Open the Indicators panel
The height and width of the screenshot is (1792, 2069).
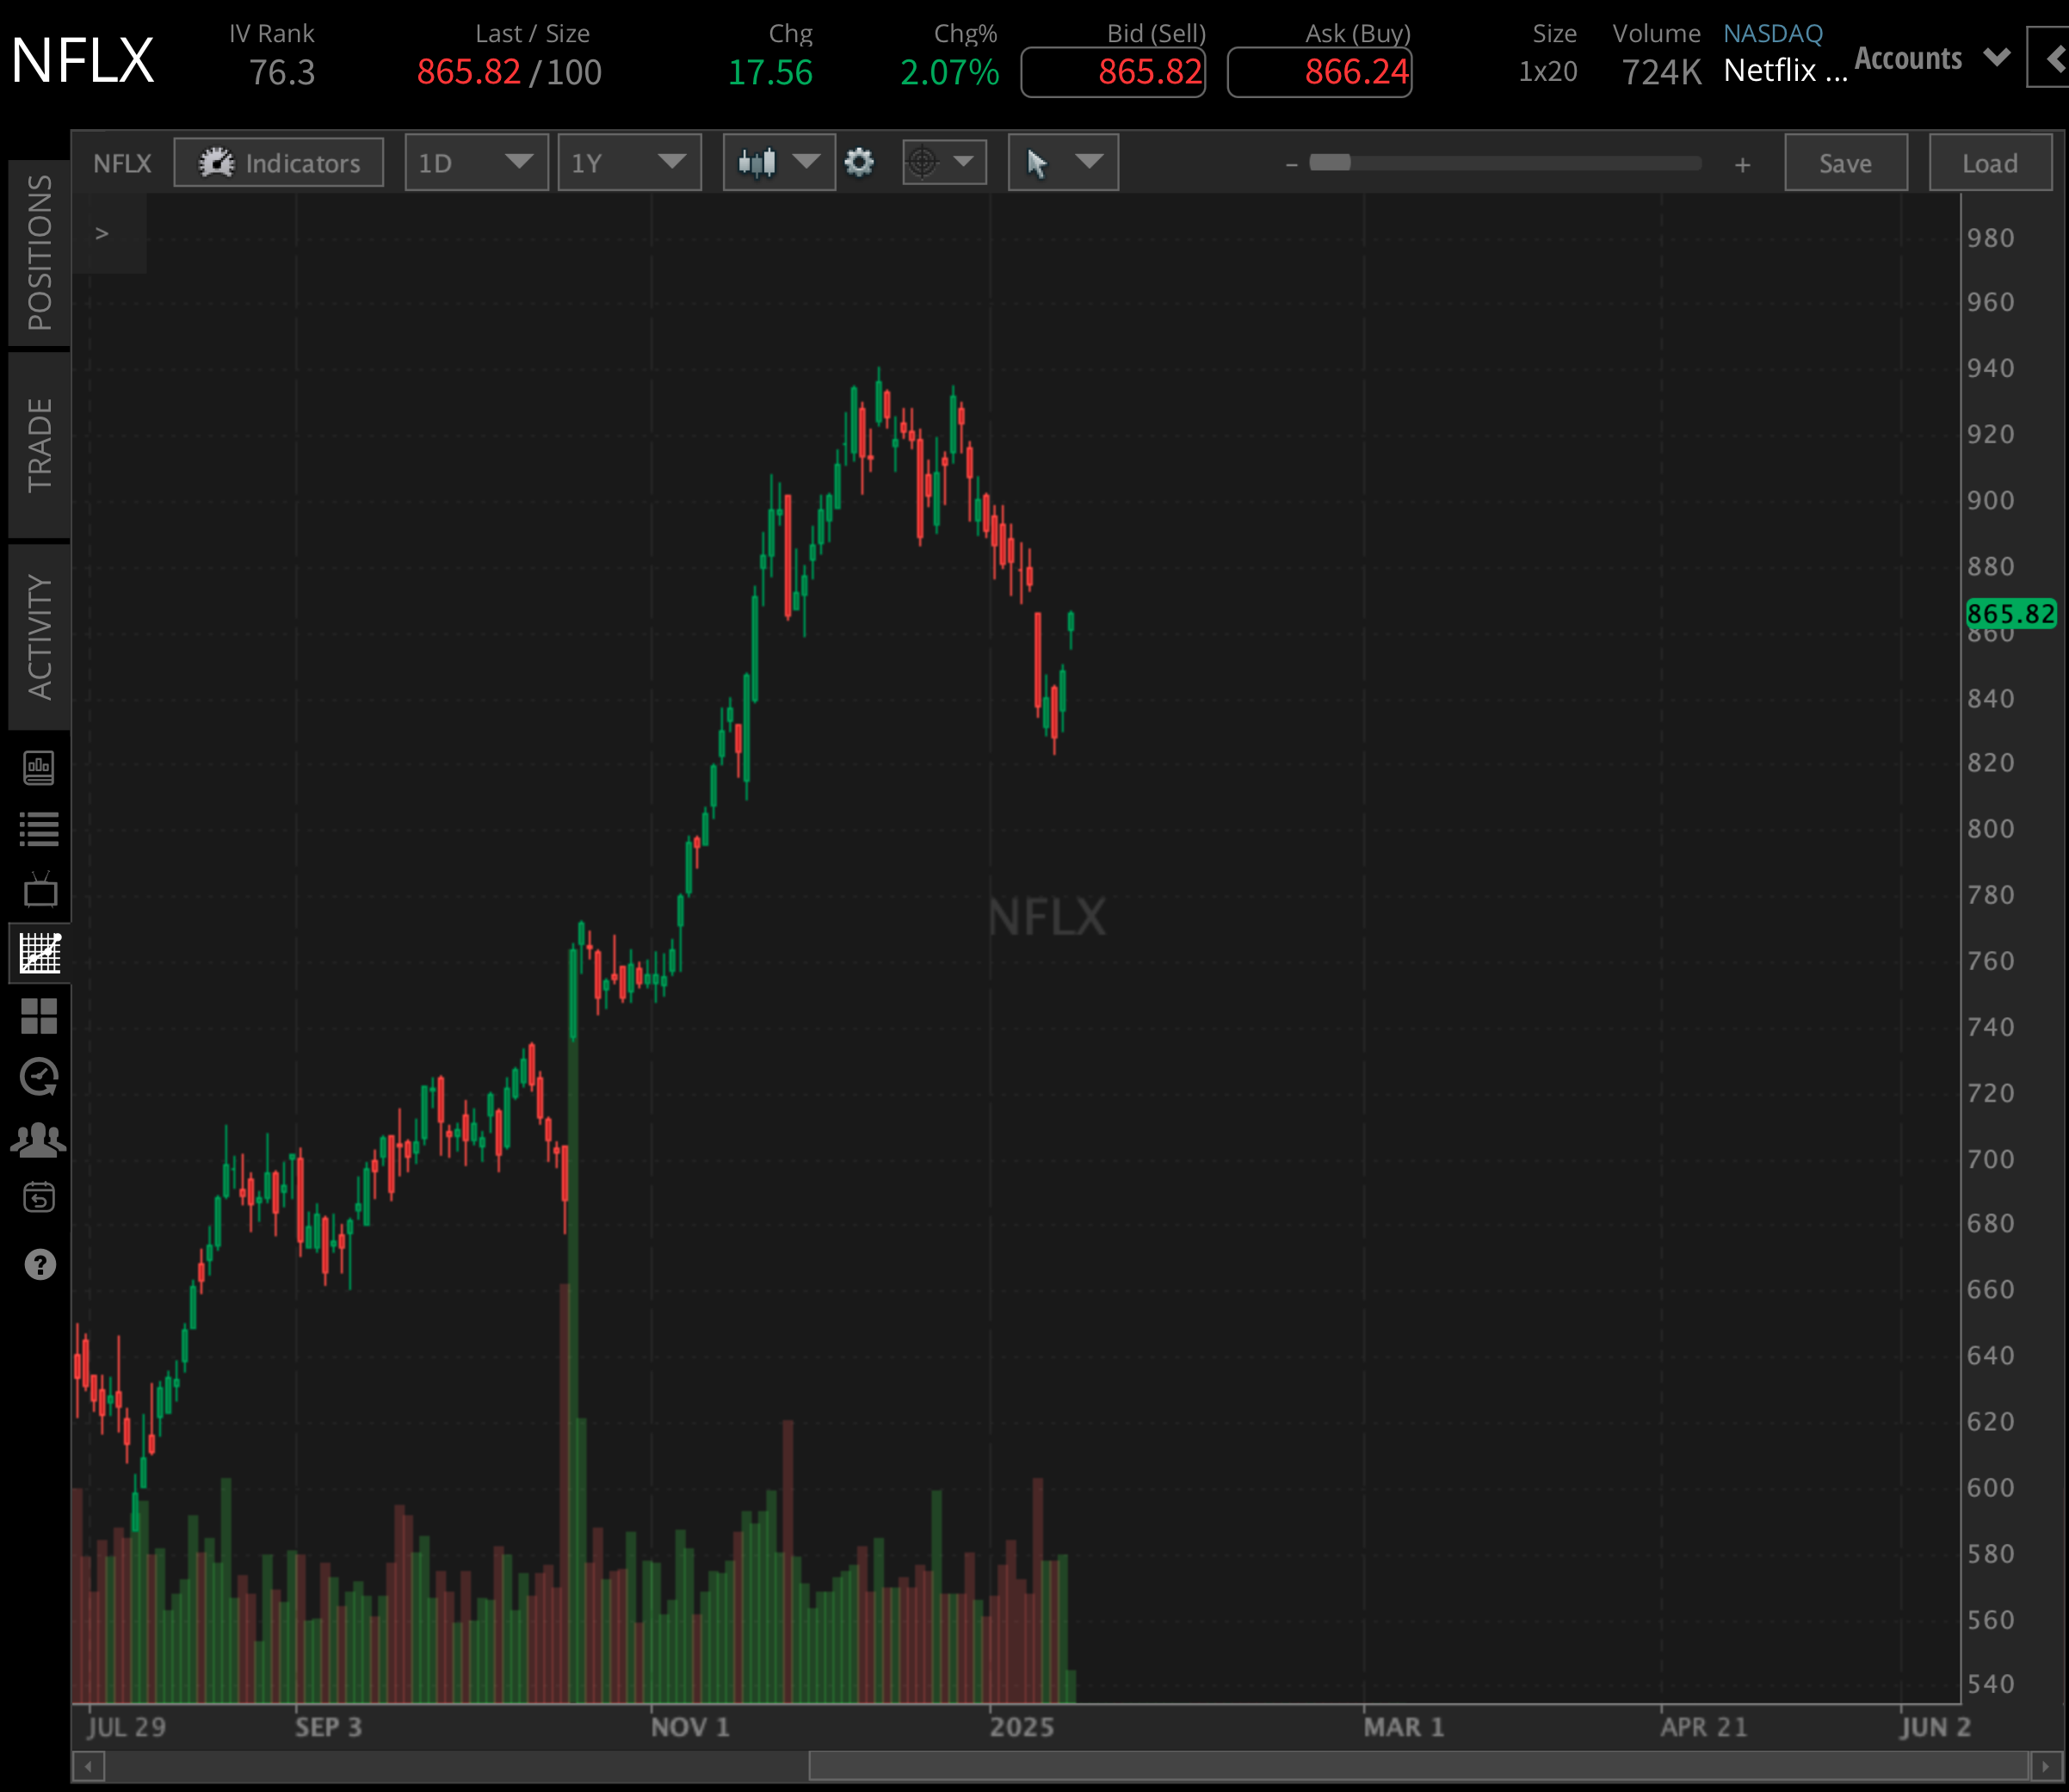[x=278, y=162]
